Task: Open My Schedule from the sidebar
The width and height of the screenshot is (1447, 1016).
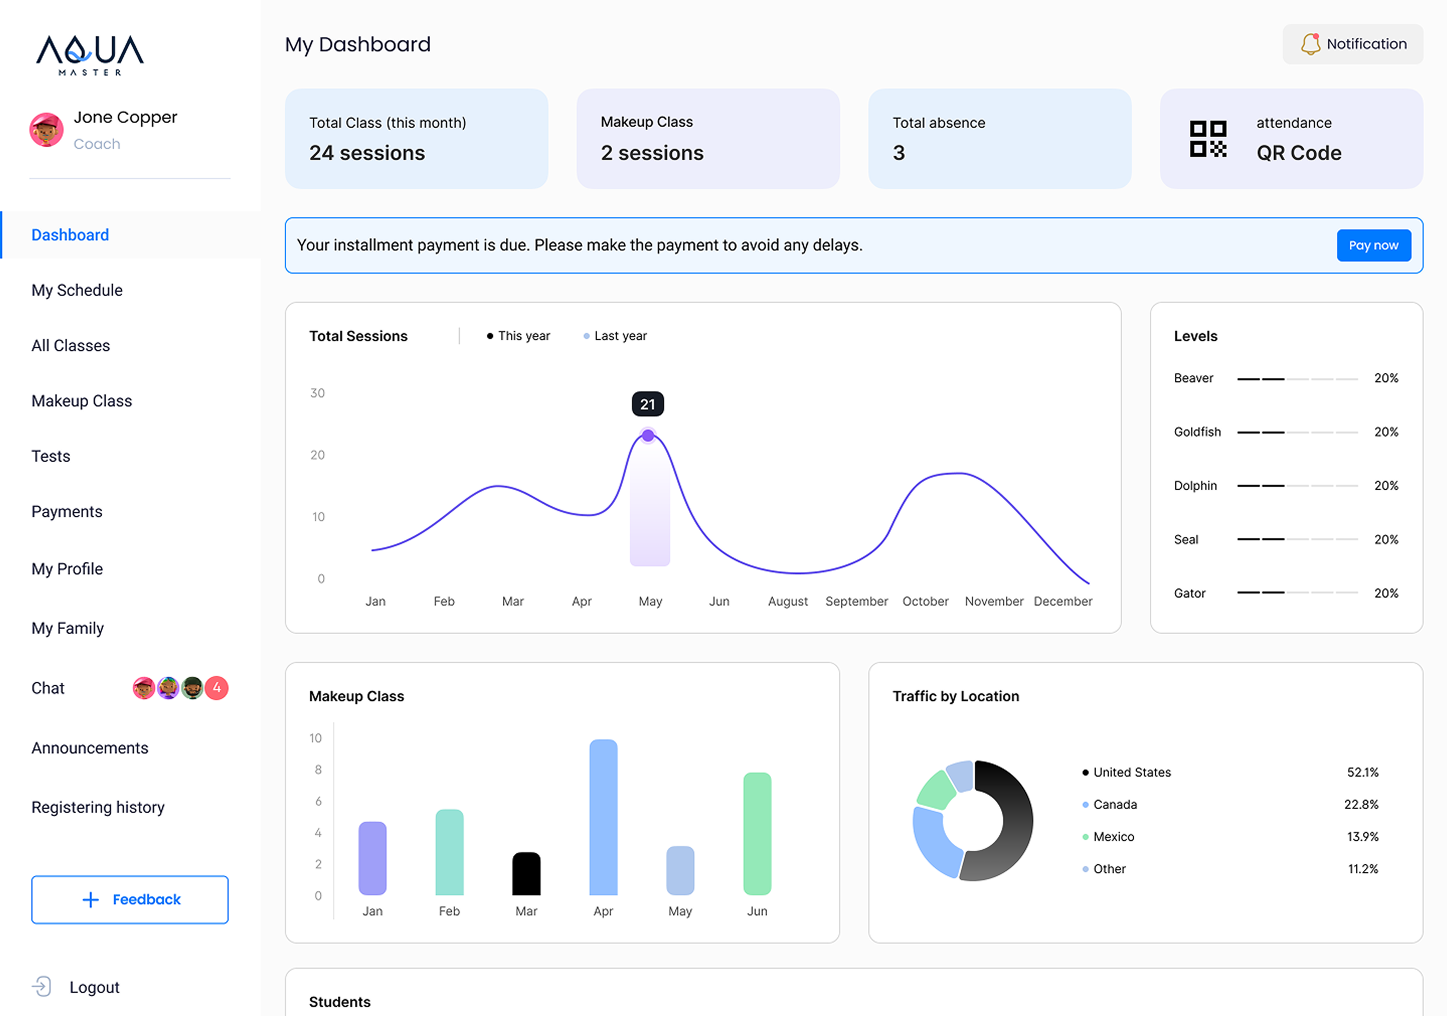Action: (x=77, y=290)
